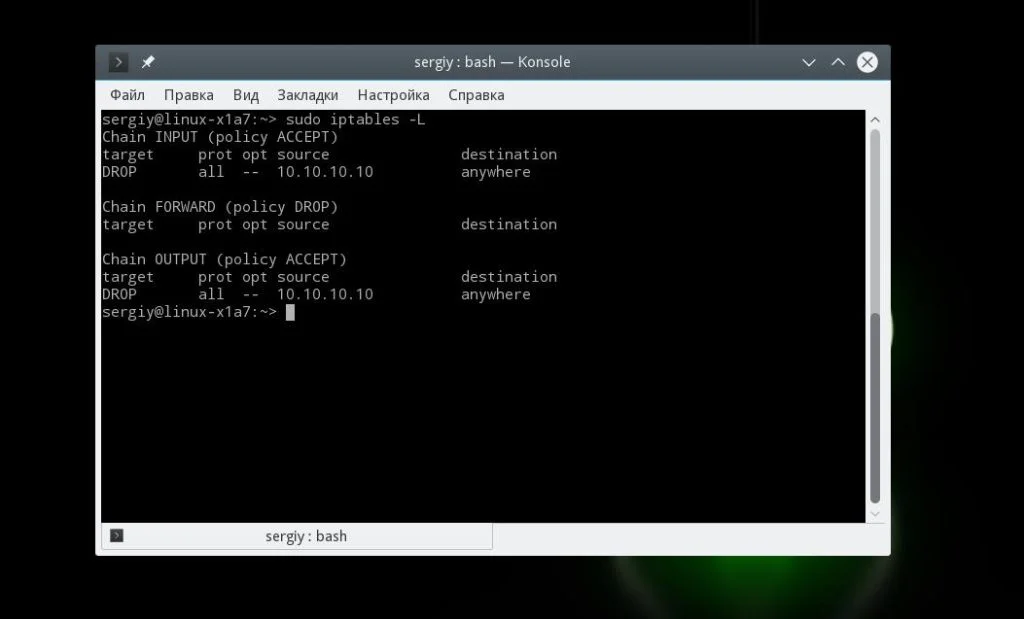Click the terminal cursor at the prompt

(290, 312)
